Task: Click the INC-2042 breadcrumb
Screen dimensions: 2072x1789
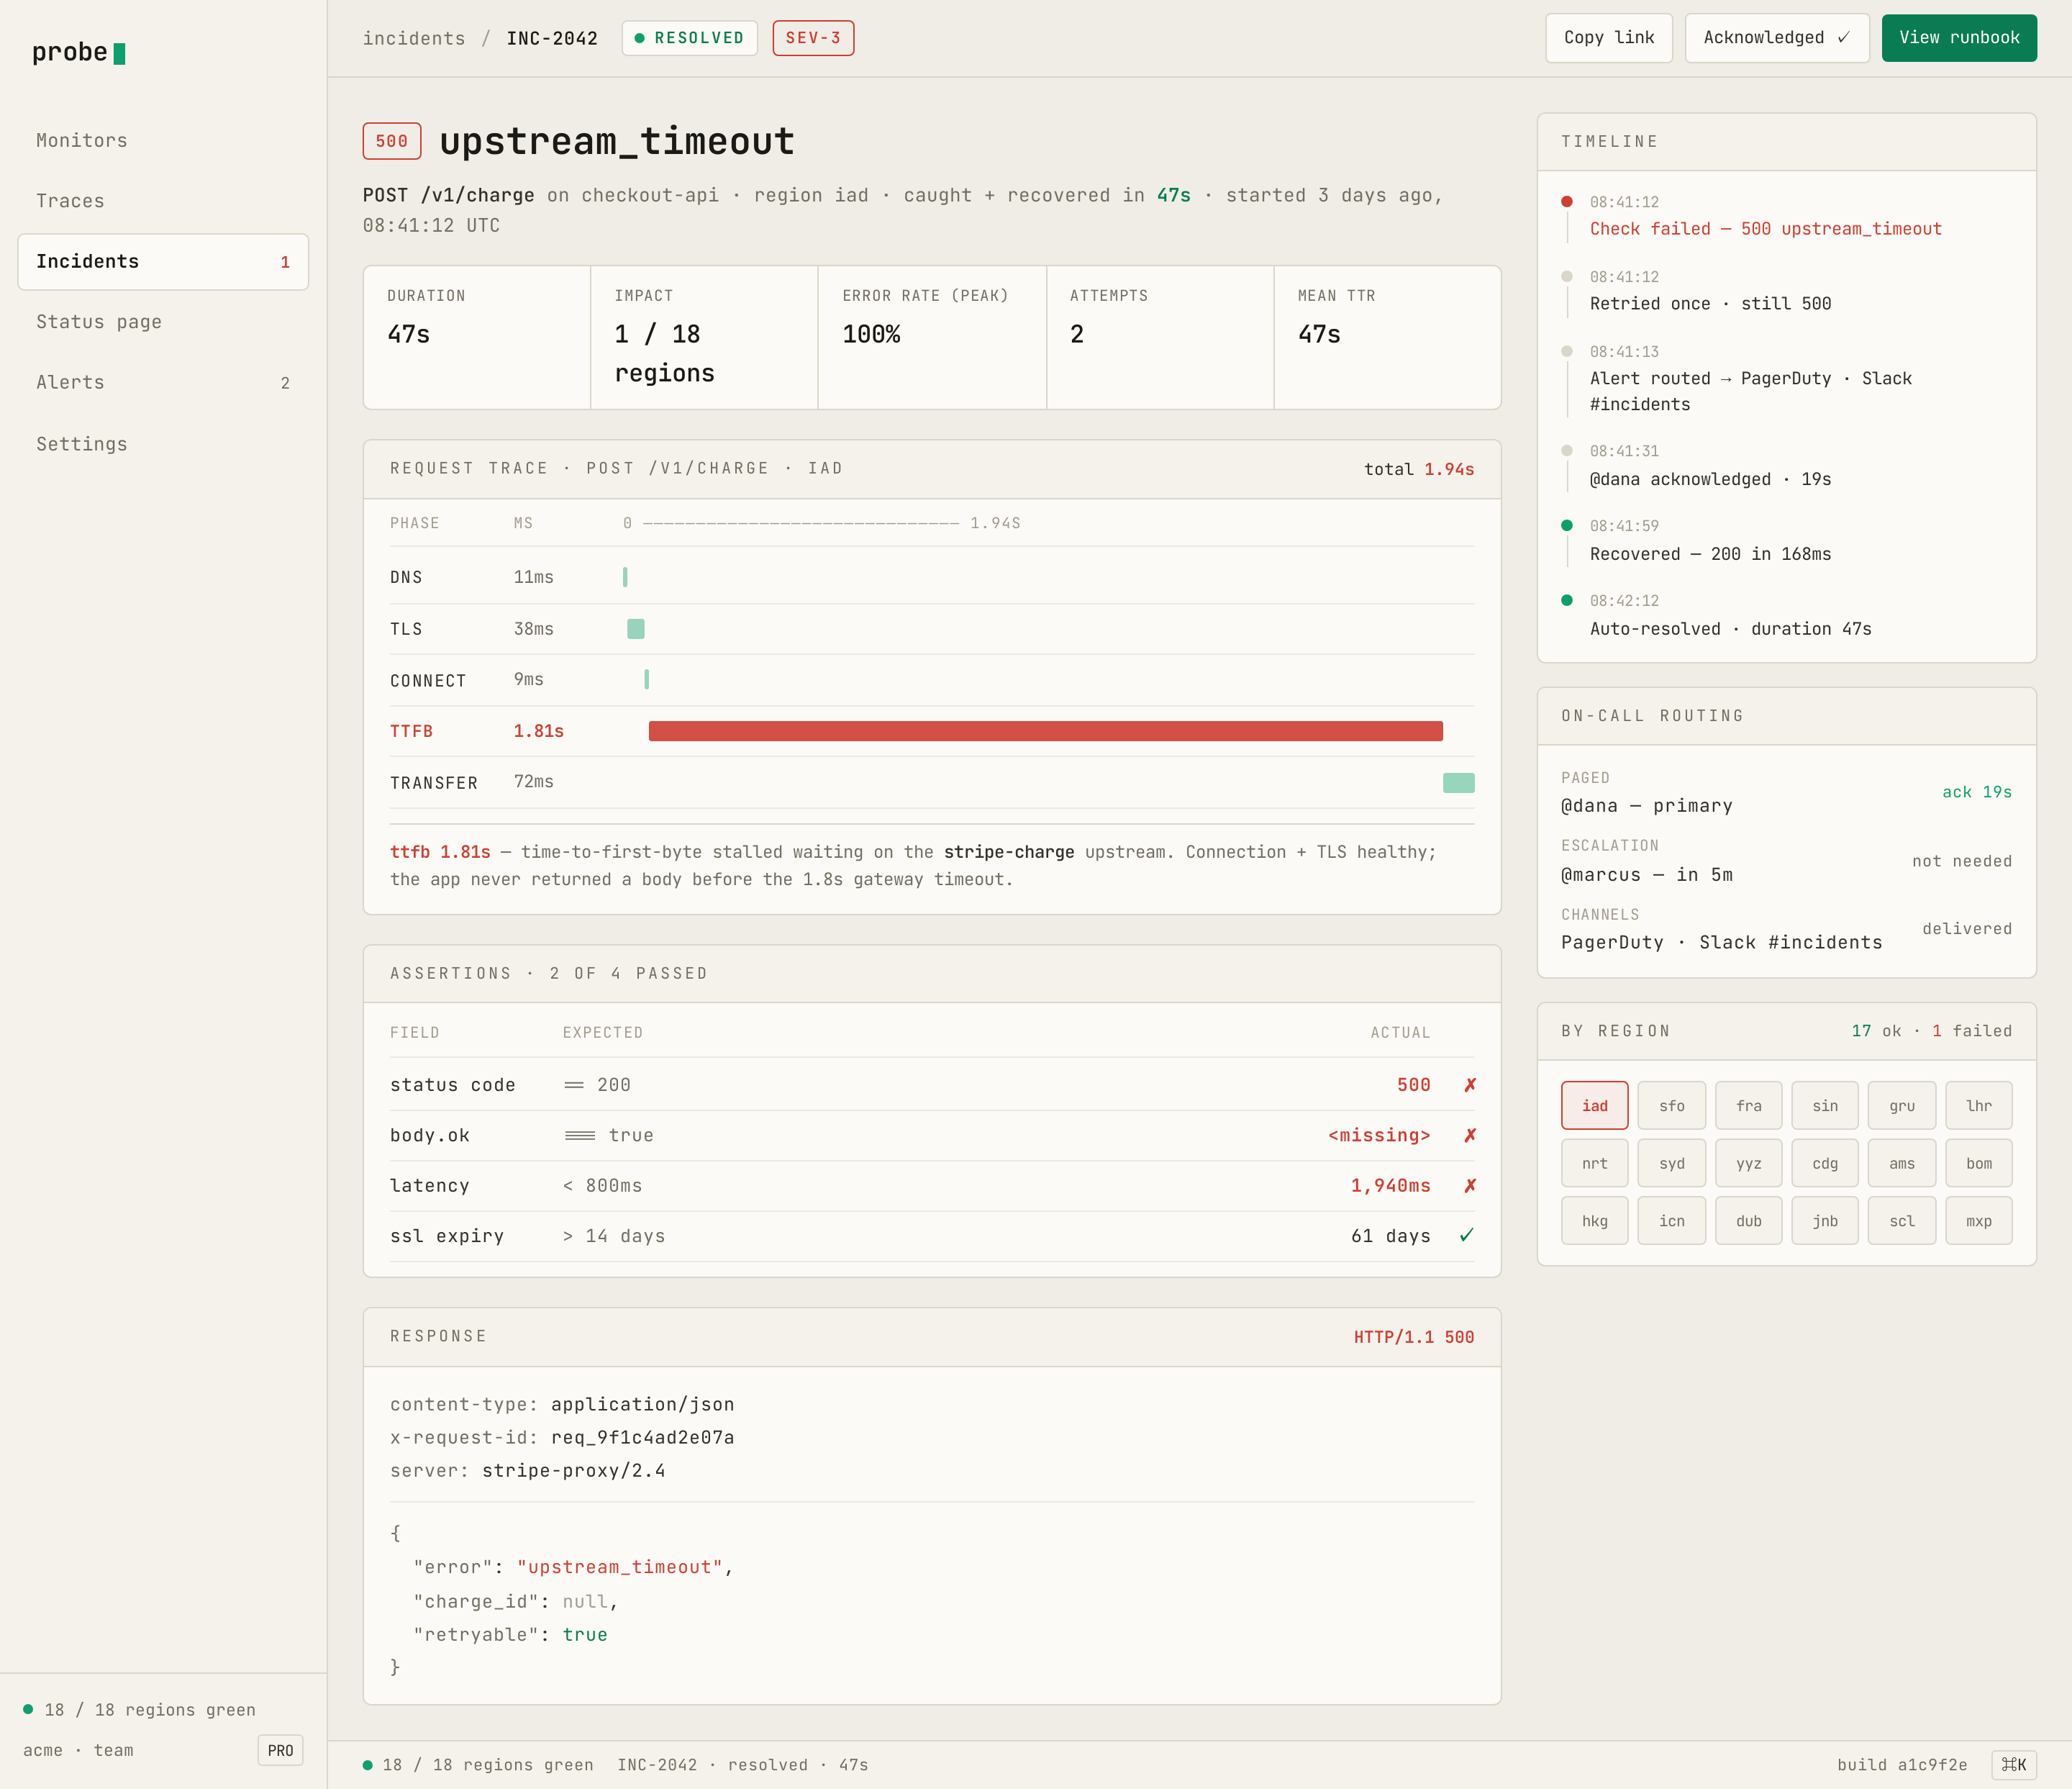Action: pyautogui.click(x=552, y=38)
